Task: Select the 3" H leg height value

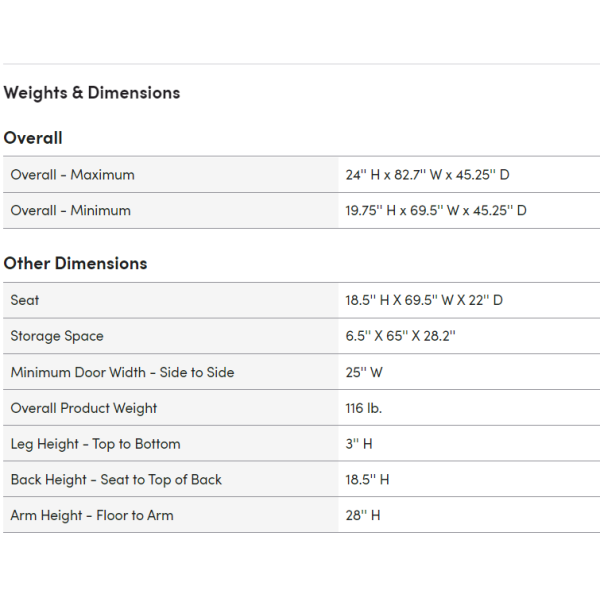Action: (359, 444)
